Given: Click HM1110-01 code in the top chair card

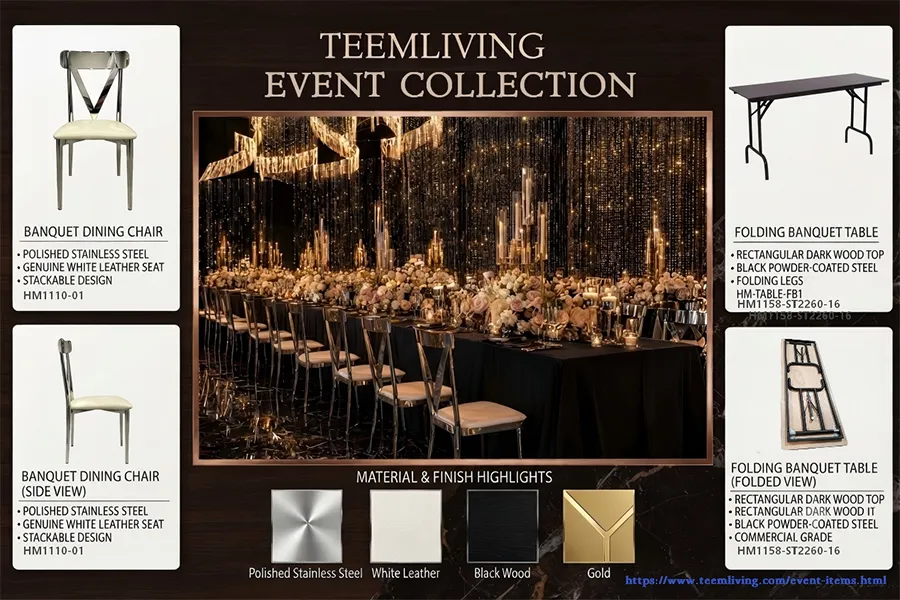Looking at the screenshot, I should [53, 296].
